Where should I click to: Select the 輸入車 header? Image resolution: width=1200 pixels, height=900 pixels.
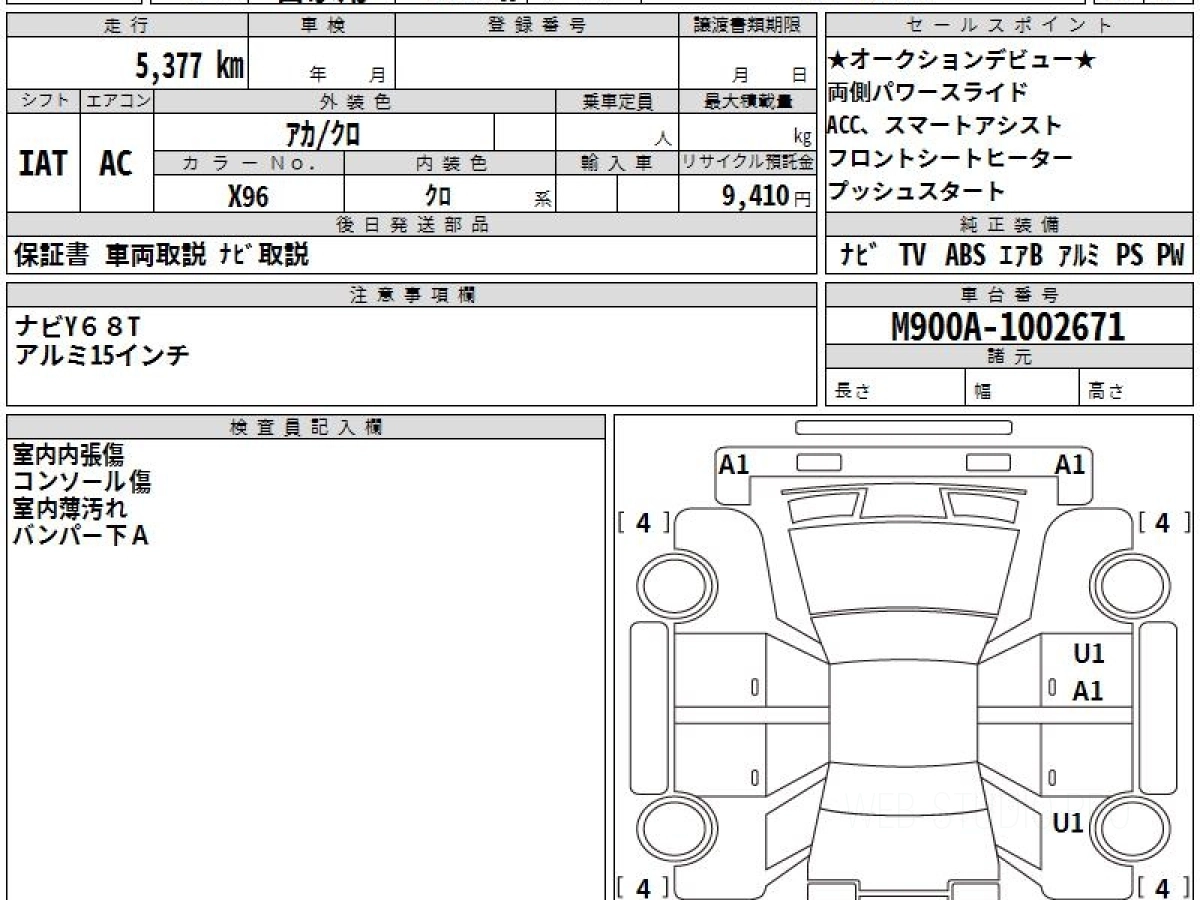617,163
